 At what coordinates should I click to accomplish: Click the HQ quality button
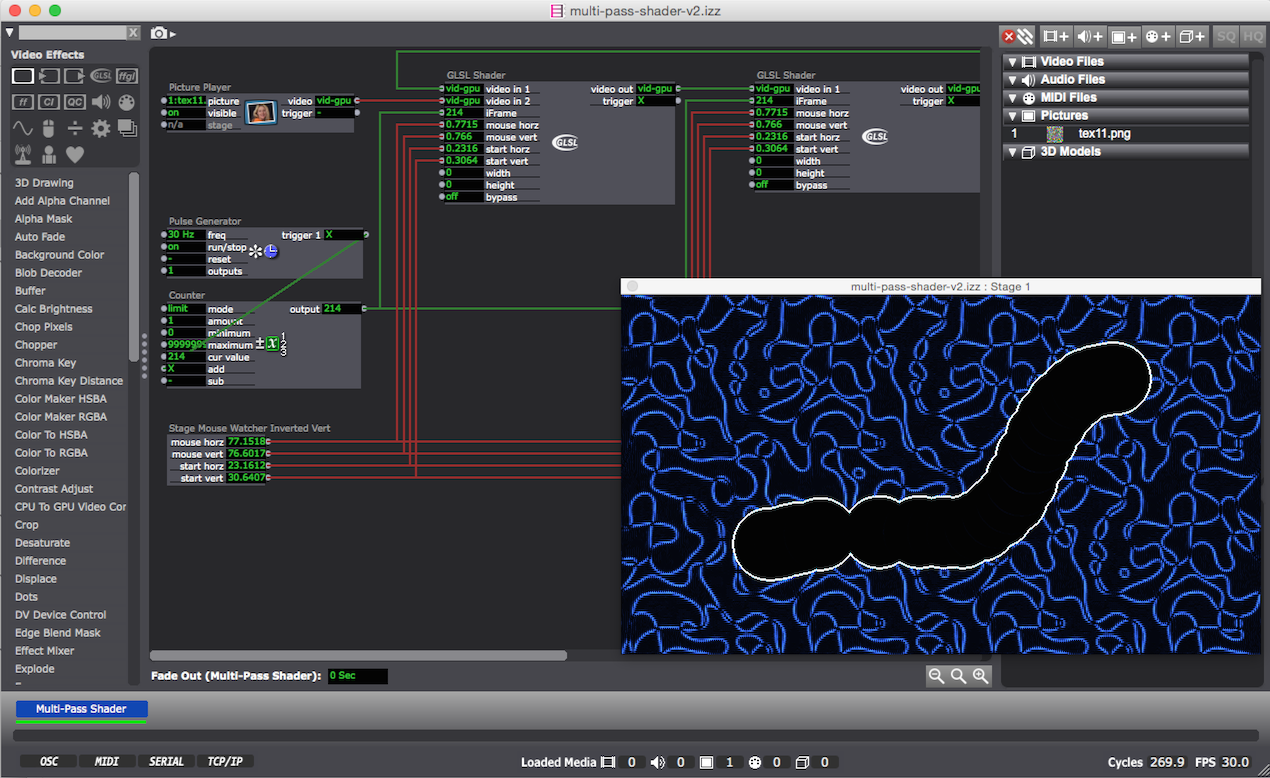click(x=1251, y=36)
